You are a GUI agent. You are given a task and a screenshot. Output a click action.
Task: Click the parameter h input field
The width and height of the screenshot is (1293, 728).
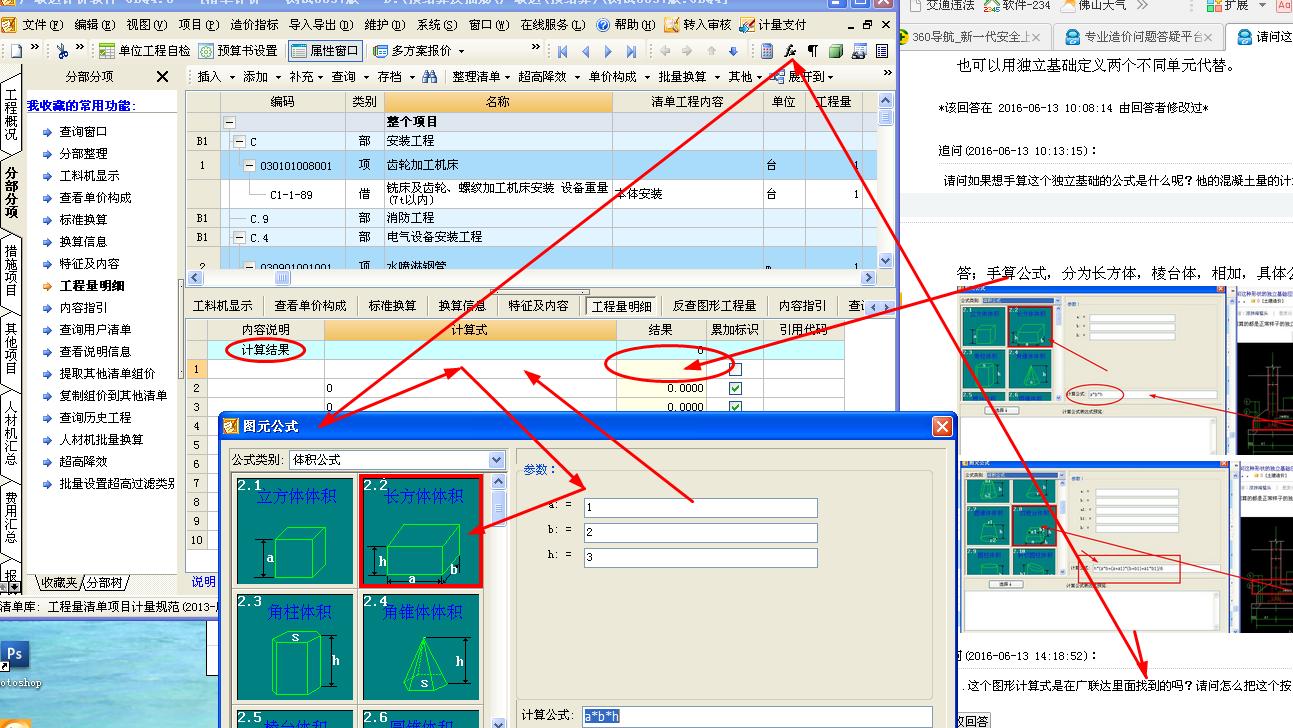click(x=700, y=557)
